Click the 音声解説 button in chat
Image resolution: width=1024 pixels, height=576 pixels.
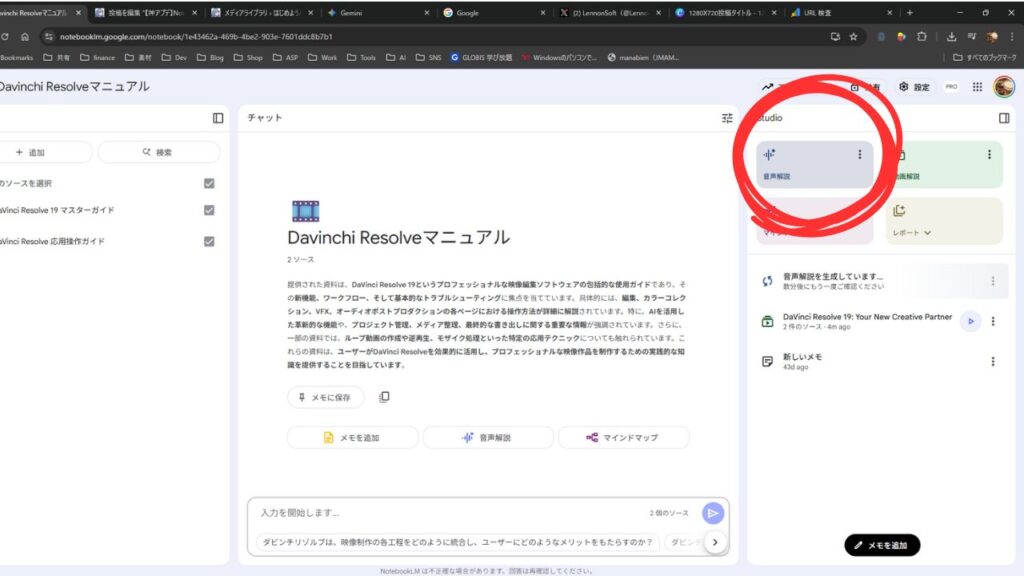[x=488, y=438]
